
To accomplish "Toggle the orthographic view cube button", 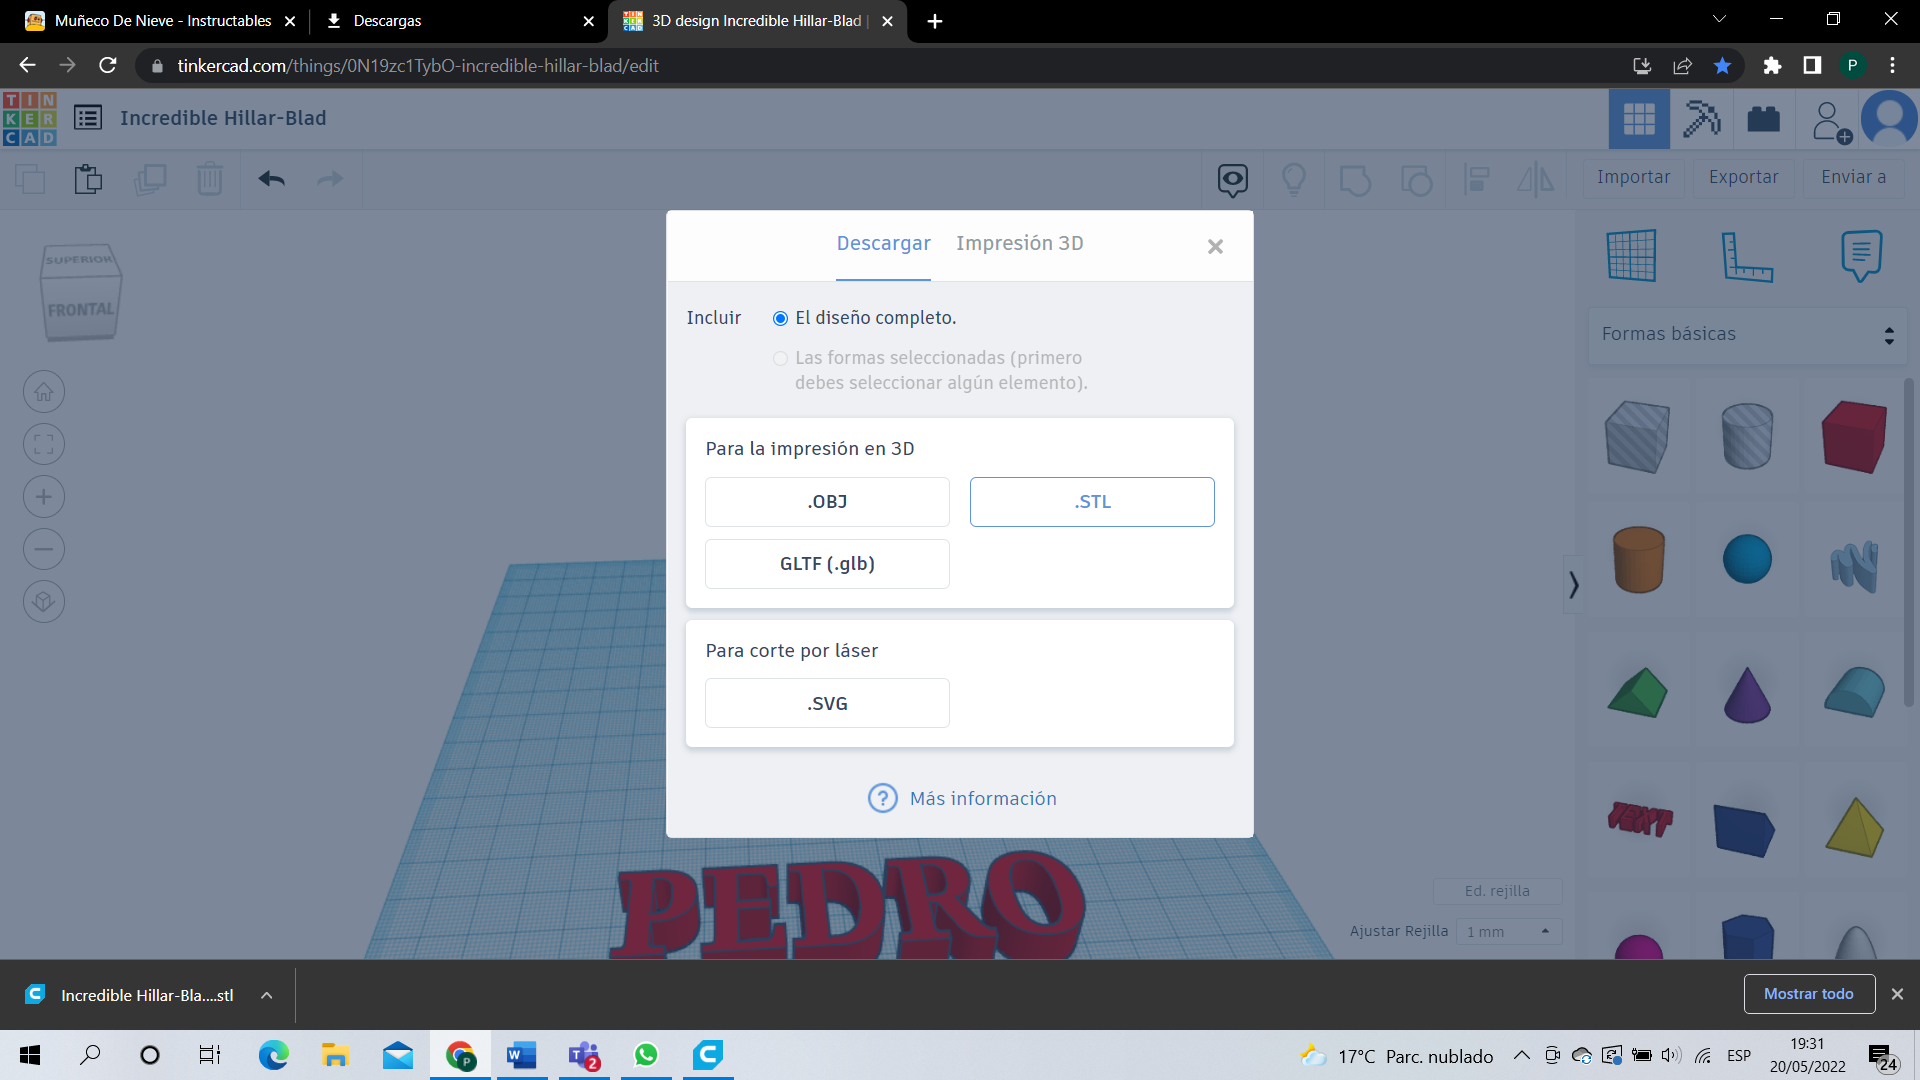I will point(44,602).
